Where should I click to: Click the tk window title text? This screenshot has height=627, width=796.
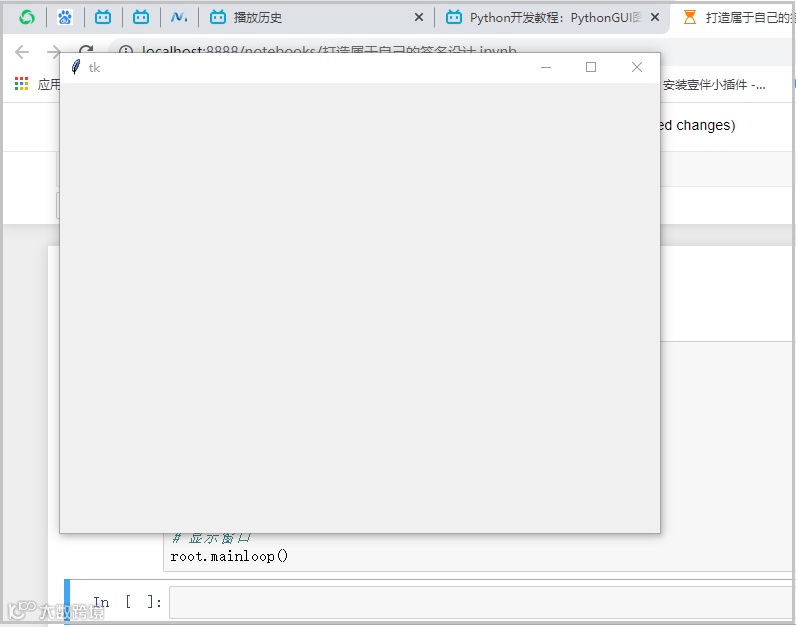(94, 68)
